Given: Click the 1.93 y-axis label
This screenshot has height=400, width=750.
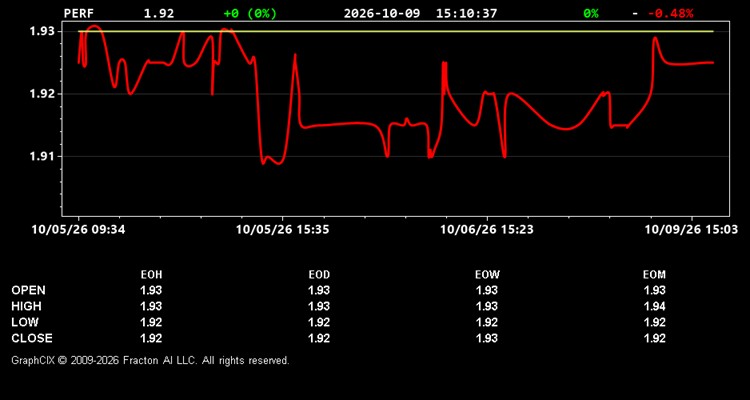Looking at the screenshot, I should 43,31.
